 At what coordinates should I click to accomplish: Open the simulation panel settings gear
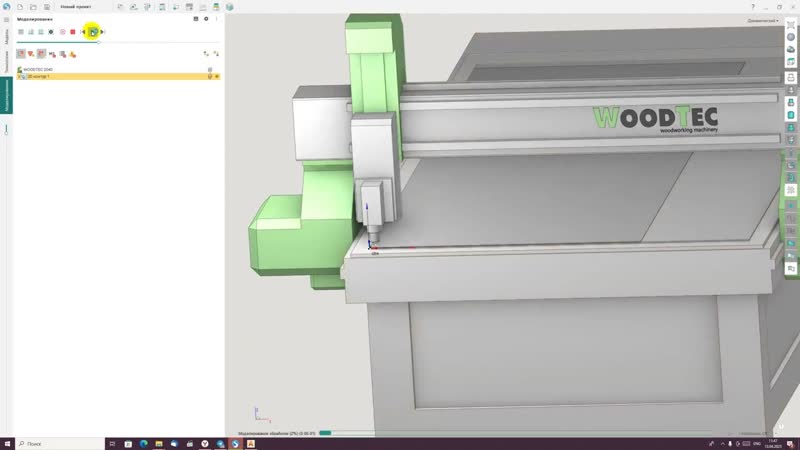206,19
